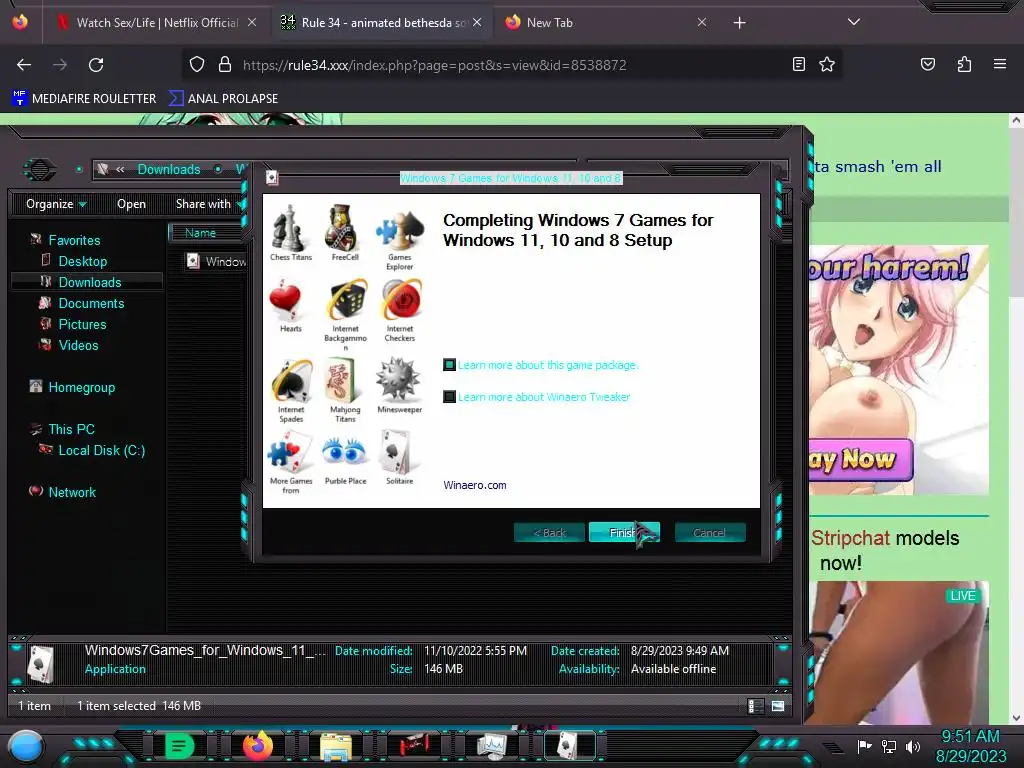Click the Firefox icon in taskbar
Screen dimensions: 1024x768
tap(257, 746)
